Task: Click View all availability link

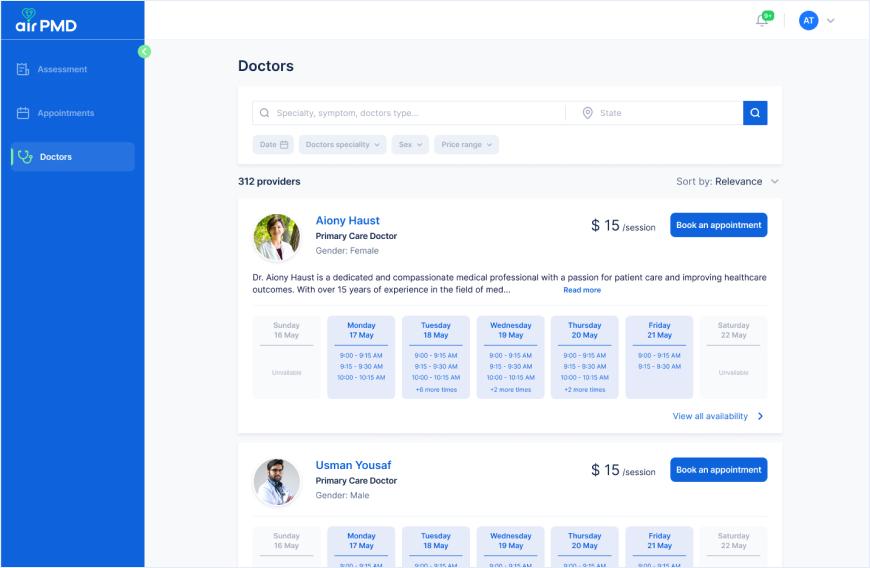Action: tap(710, 416)
